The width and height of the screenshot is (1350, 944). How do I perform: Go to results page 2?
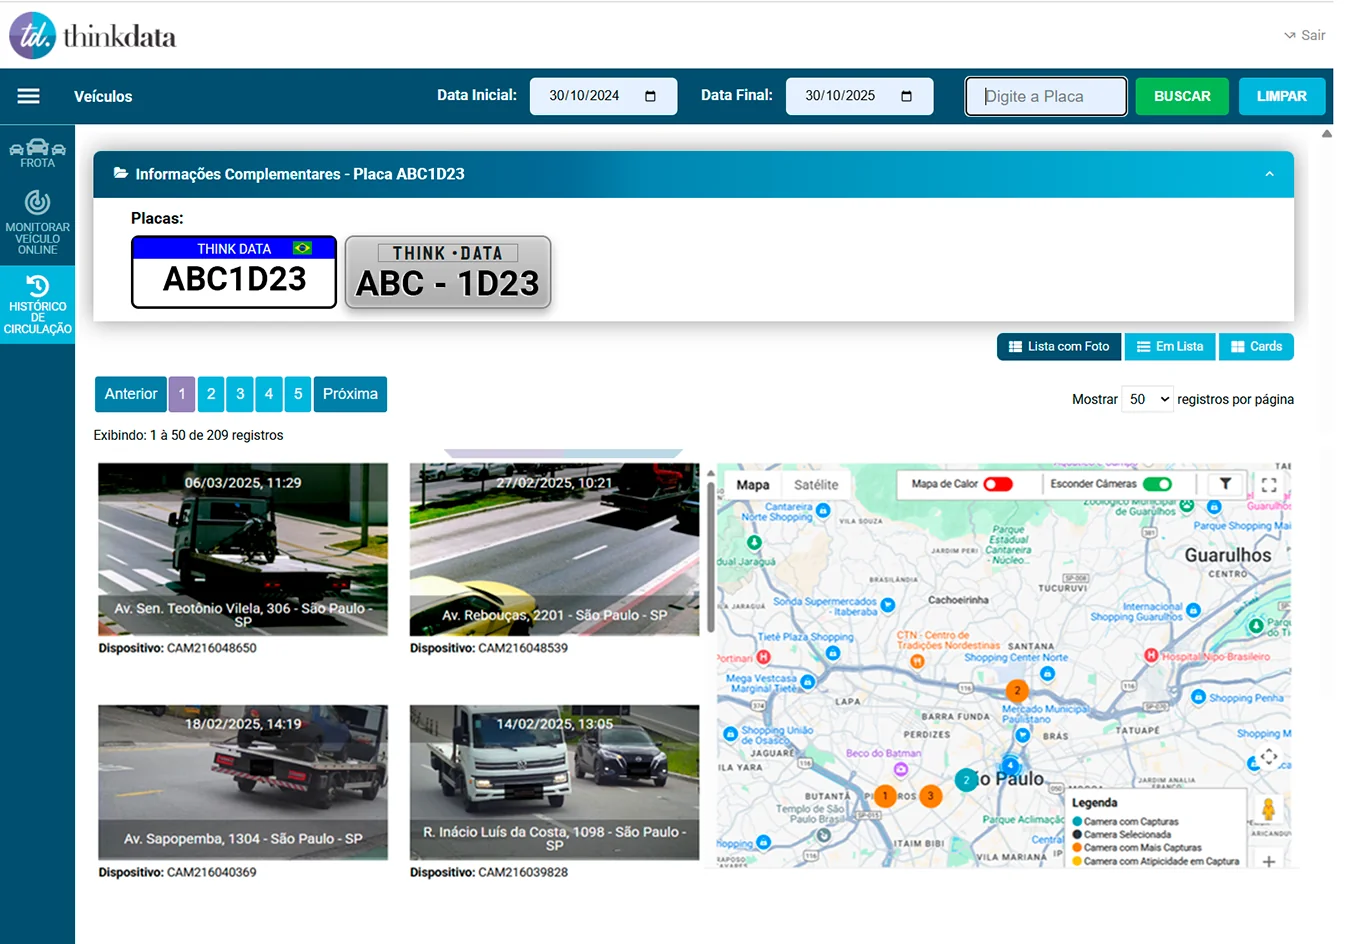211,394
